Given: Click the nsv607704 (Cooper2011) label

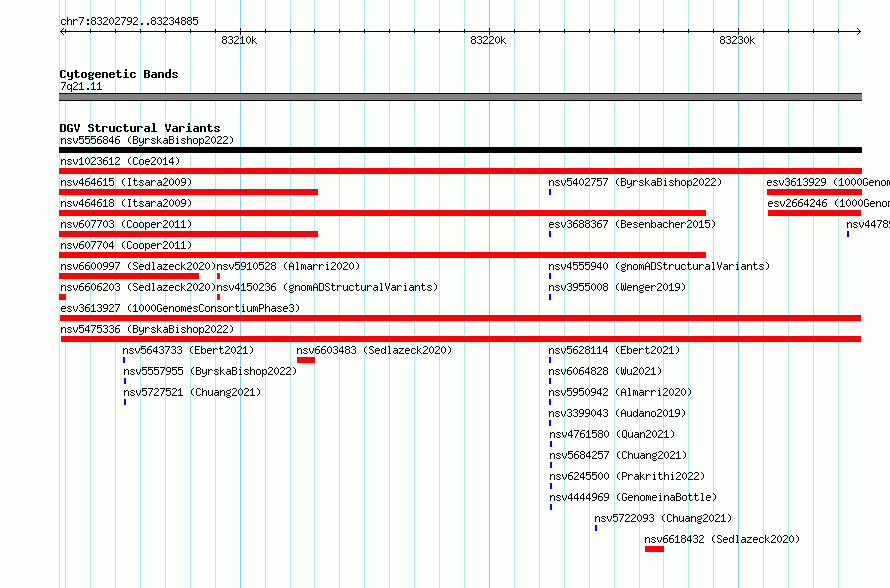Looking at the screenshot, I should (126, 245).
